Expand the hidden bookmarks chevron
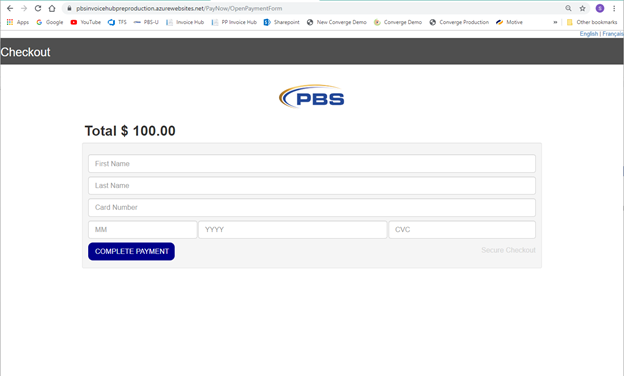The height and width of the screenshot is (376, 624). (x=555, y=22)
